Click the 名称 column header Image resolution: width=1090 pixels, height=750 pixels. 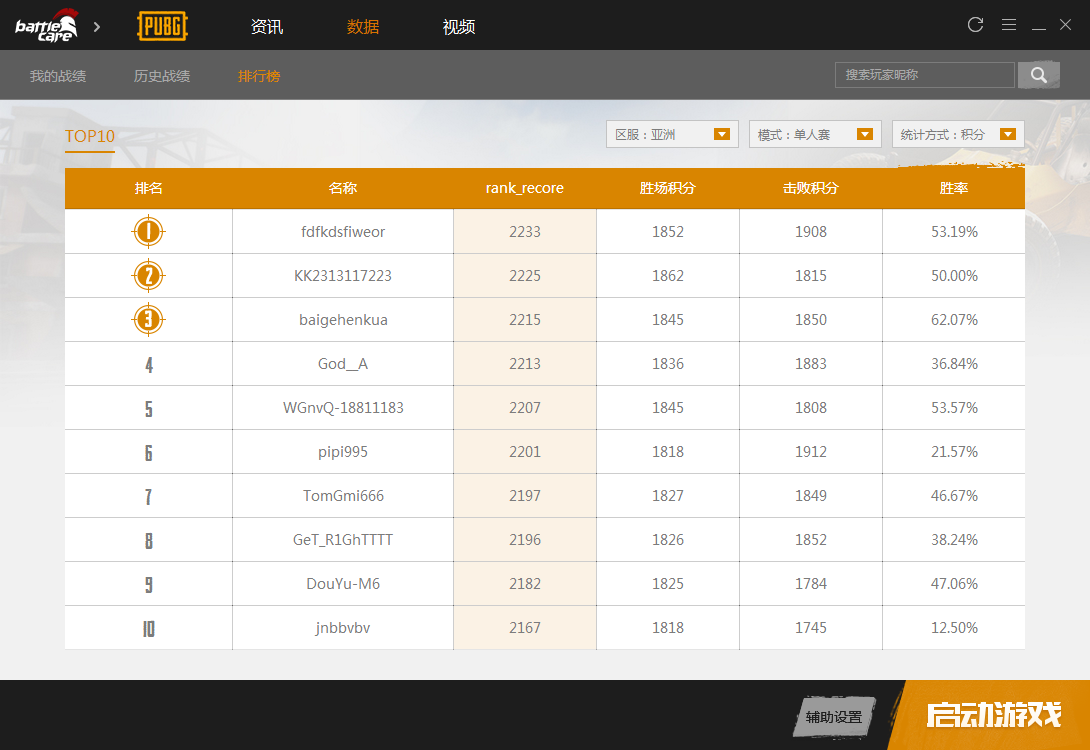point(343,188)
